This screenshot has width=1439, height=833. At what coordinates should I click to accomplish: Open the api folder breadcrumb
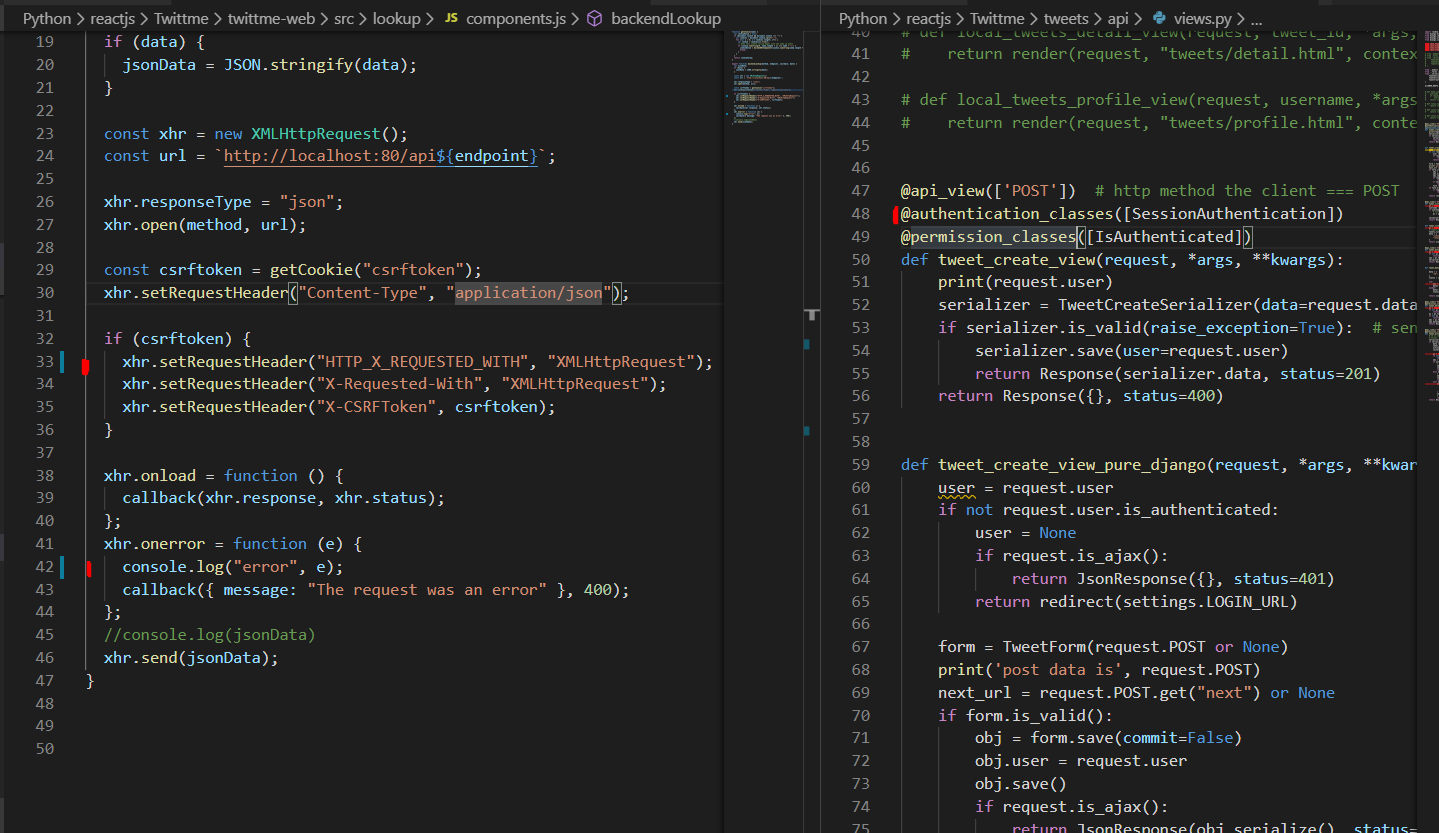[1119, 18]
